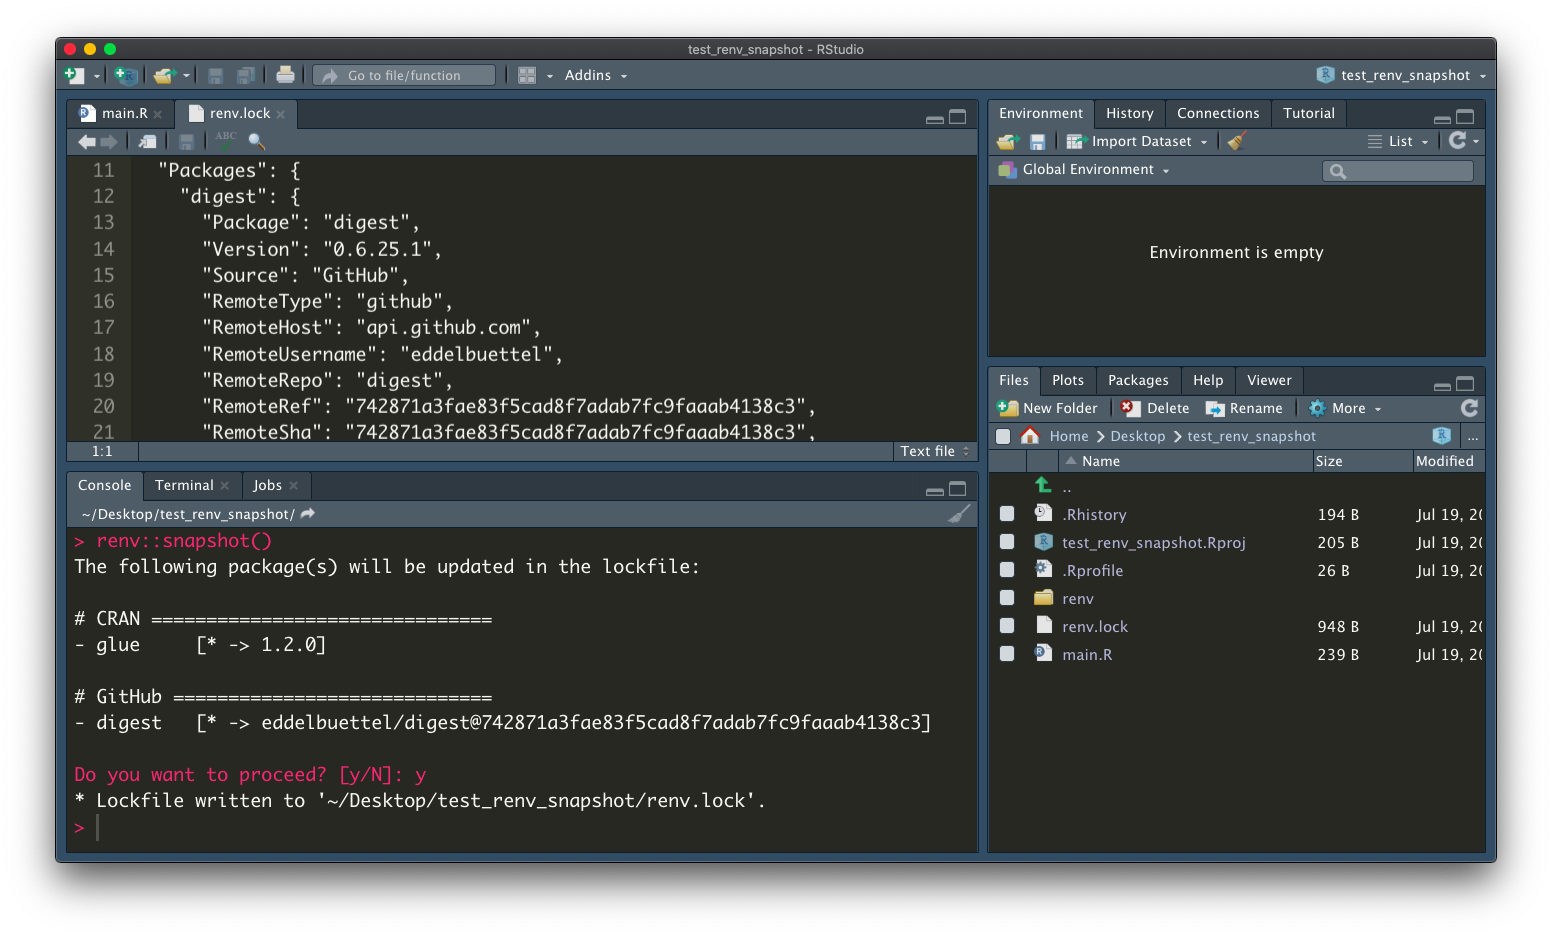1552x936 pixels.
Task: Go back with the editor back arrow
Action: click(87, 141)
